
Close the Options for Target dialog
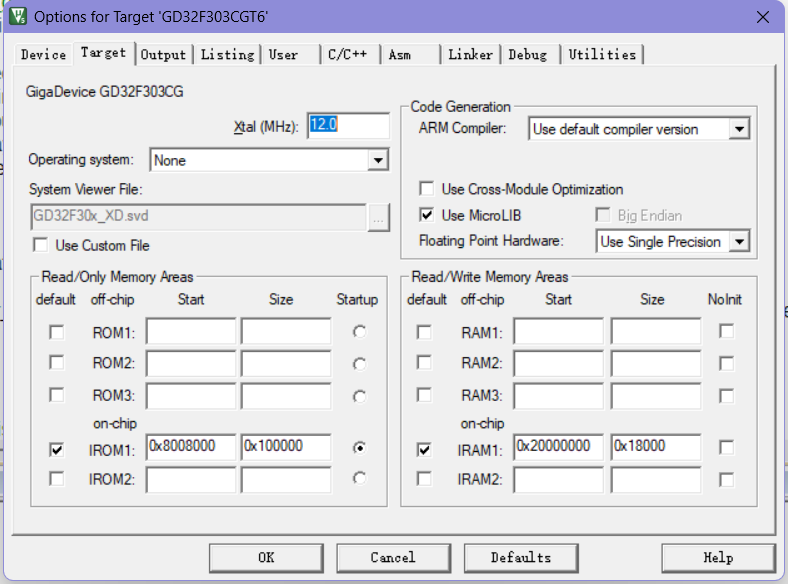click(x=762, y=17)
